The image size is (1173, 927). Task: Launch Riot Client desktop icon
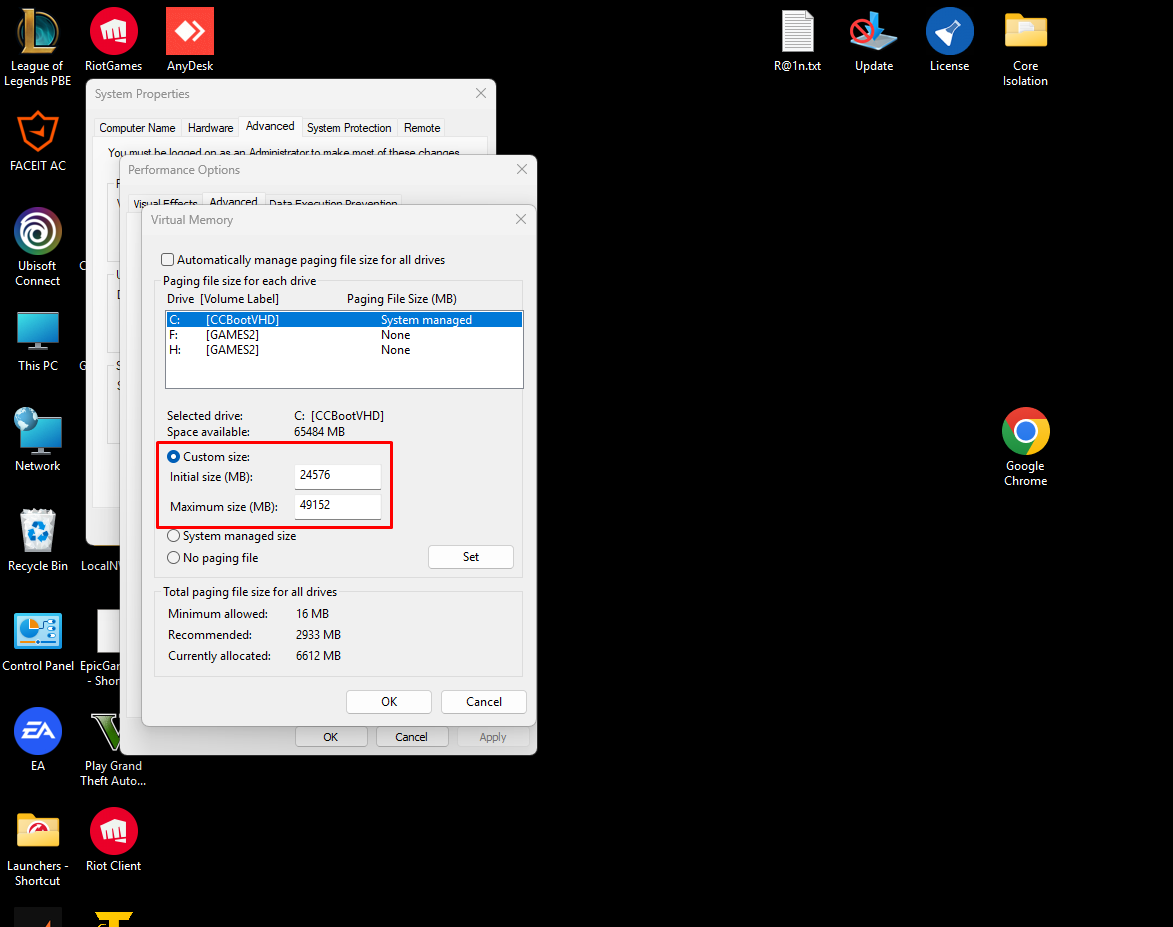tap(113, 839)
